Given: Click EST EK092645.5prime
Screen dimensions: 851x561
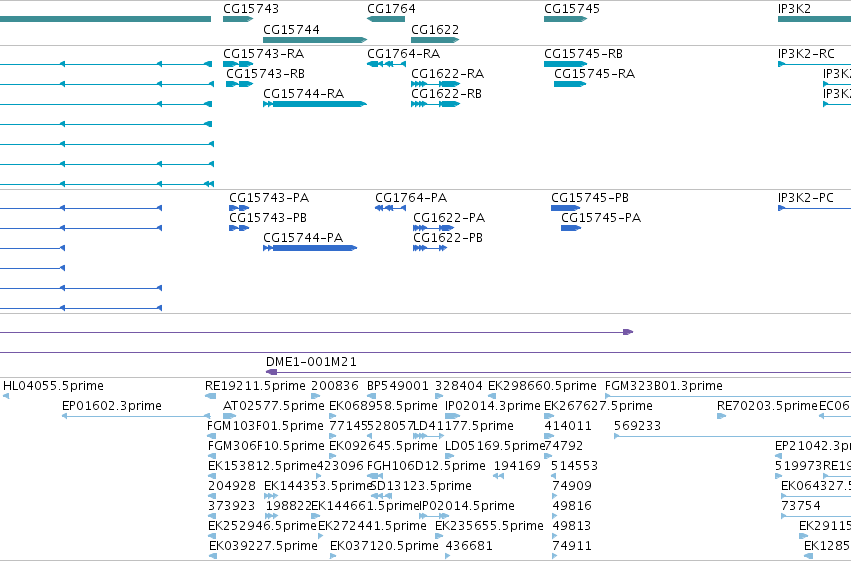Looking at the screenshot, I should tap(383, 446).
